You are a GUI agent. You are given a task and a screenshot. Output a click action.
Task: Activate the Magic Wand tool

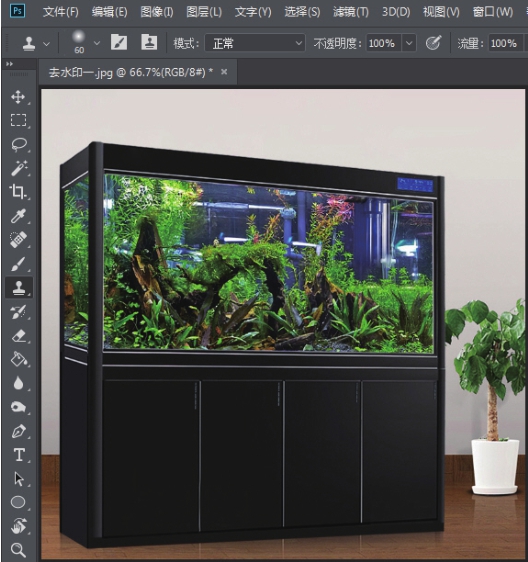click(x=19, y=168)
